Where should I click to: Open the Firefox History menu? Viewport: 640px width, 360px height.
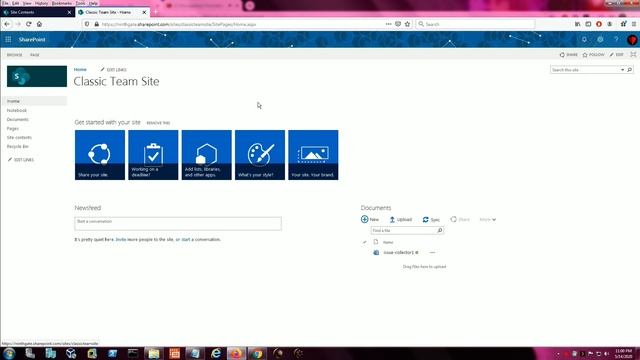coord(41,3)
